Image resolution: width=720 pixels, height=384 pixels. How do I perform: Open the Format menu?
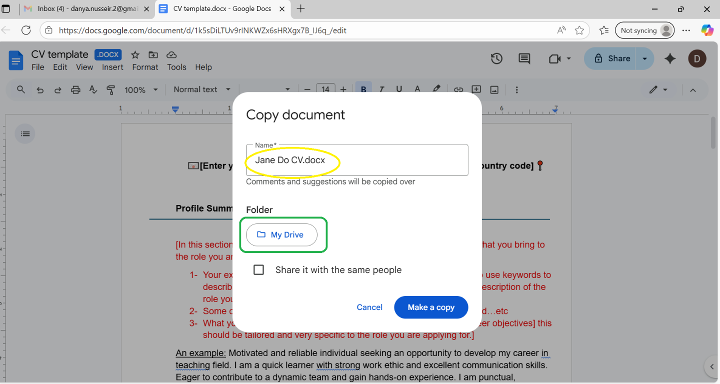click(x=145, y=67)
